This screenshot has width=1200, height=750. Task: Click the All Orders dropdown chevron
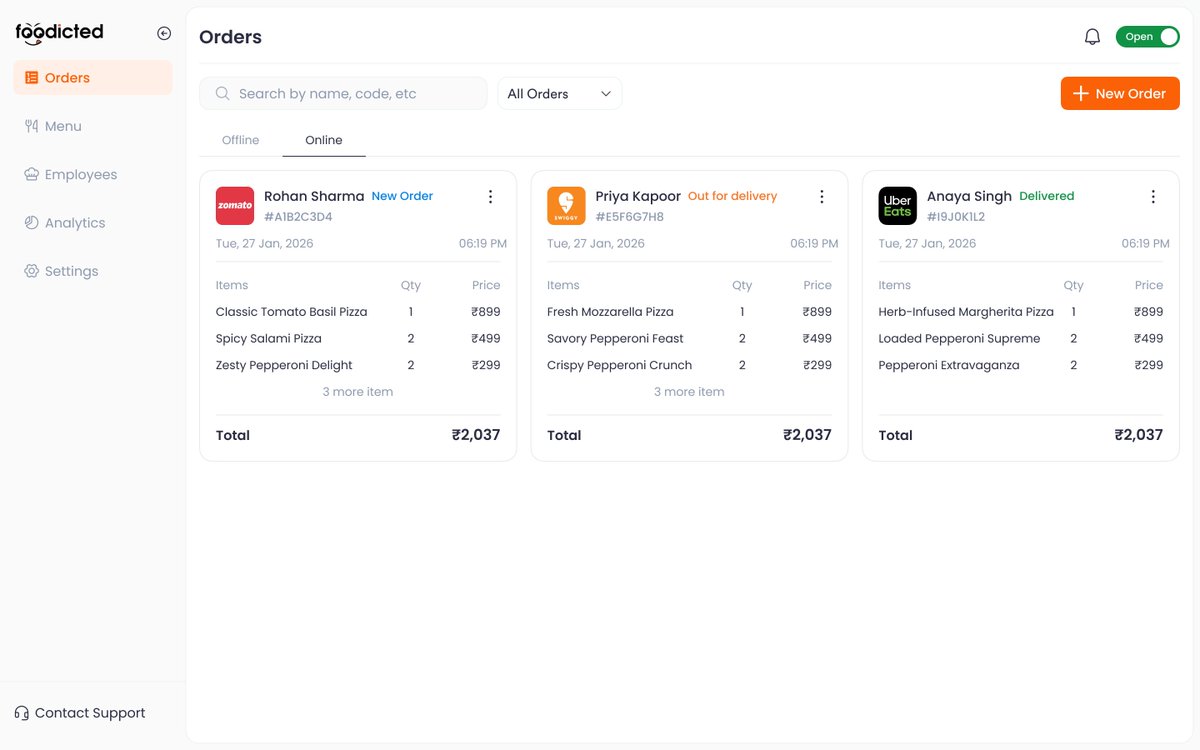[605, 94]
